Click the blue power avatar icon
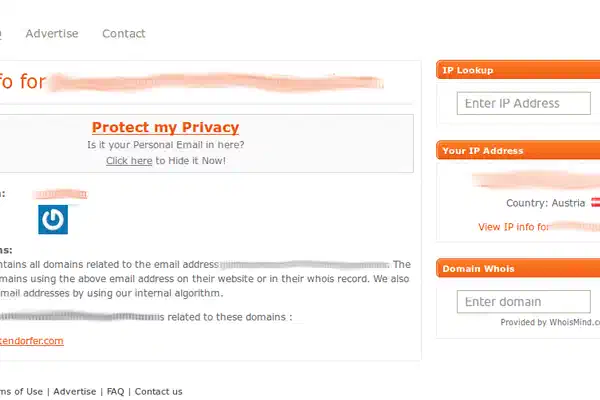 [52, 219]
